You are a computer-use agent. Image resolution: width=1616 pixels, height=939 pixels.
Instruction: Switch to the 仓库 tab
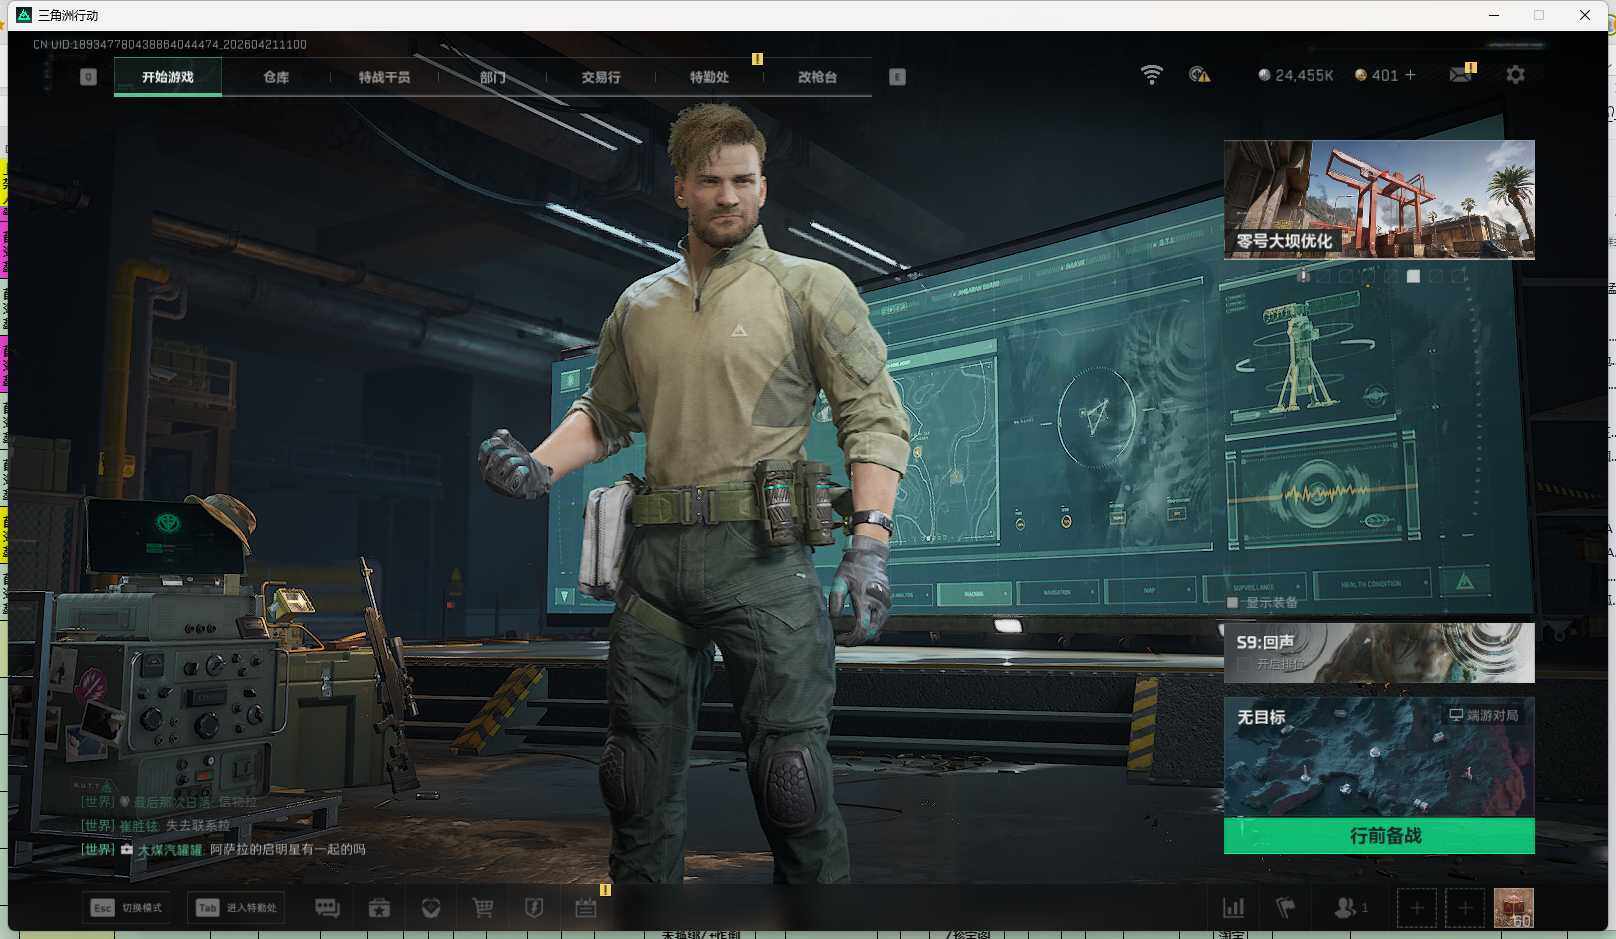pyautogui.click(x=276, y=77)
